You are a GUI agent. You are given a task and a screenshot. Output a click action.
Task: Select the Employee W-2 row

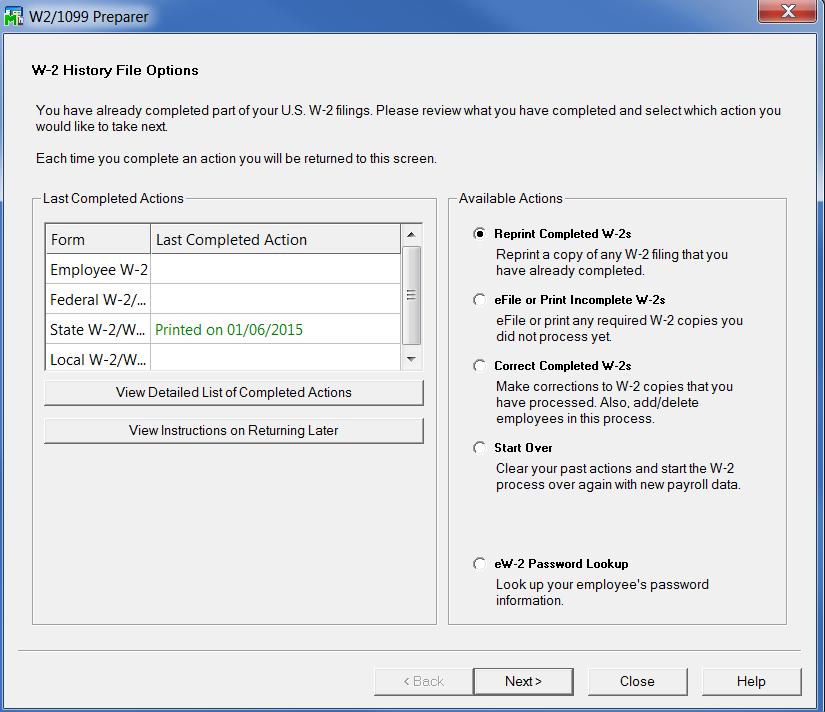coord(98,270)
